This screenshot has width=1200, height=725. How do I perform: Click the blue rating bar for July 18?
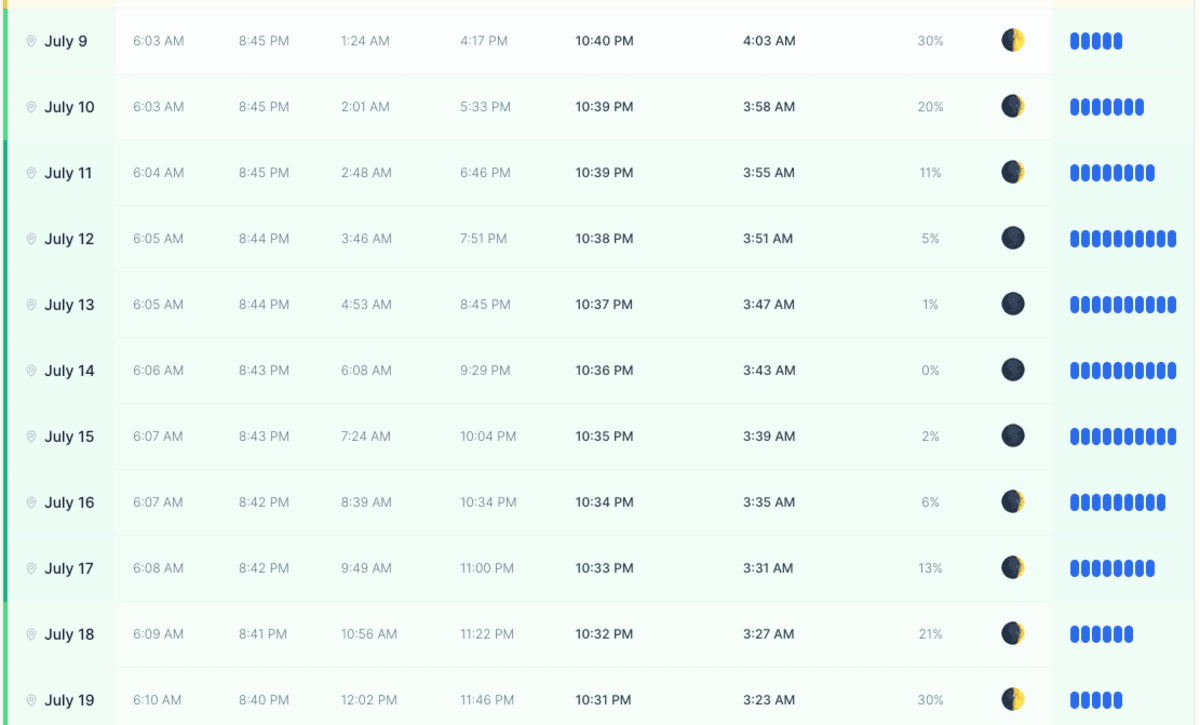coord(1101,634)
